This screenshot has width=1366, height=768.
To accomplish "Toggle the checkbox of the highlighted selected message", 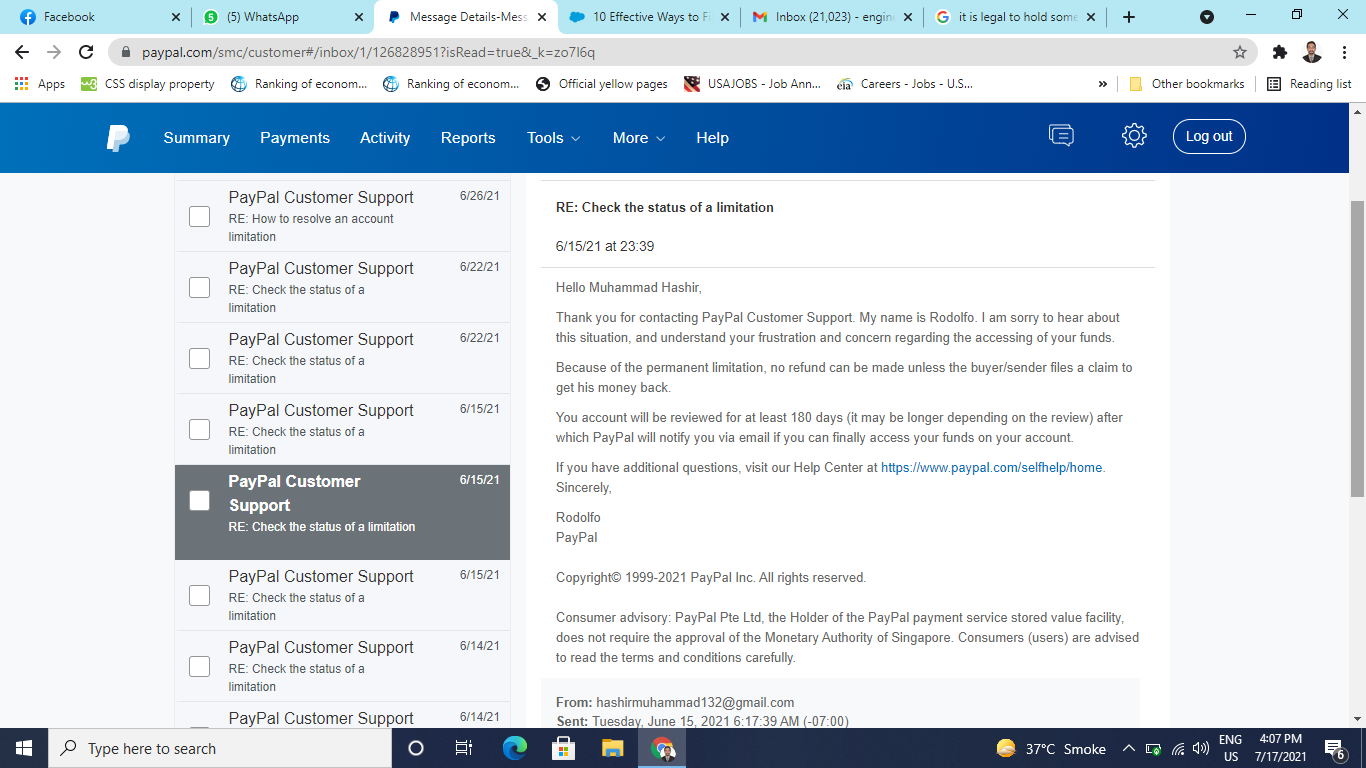I will pos(200,501).
